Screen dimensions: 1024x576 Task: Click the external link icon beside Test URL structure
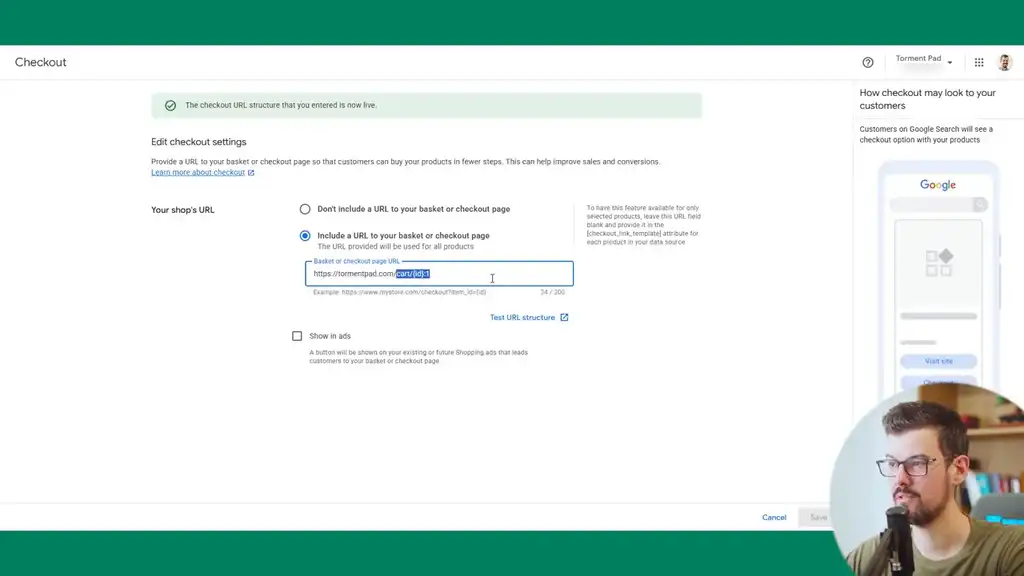pos(564,317)
